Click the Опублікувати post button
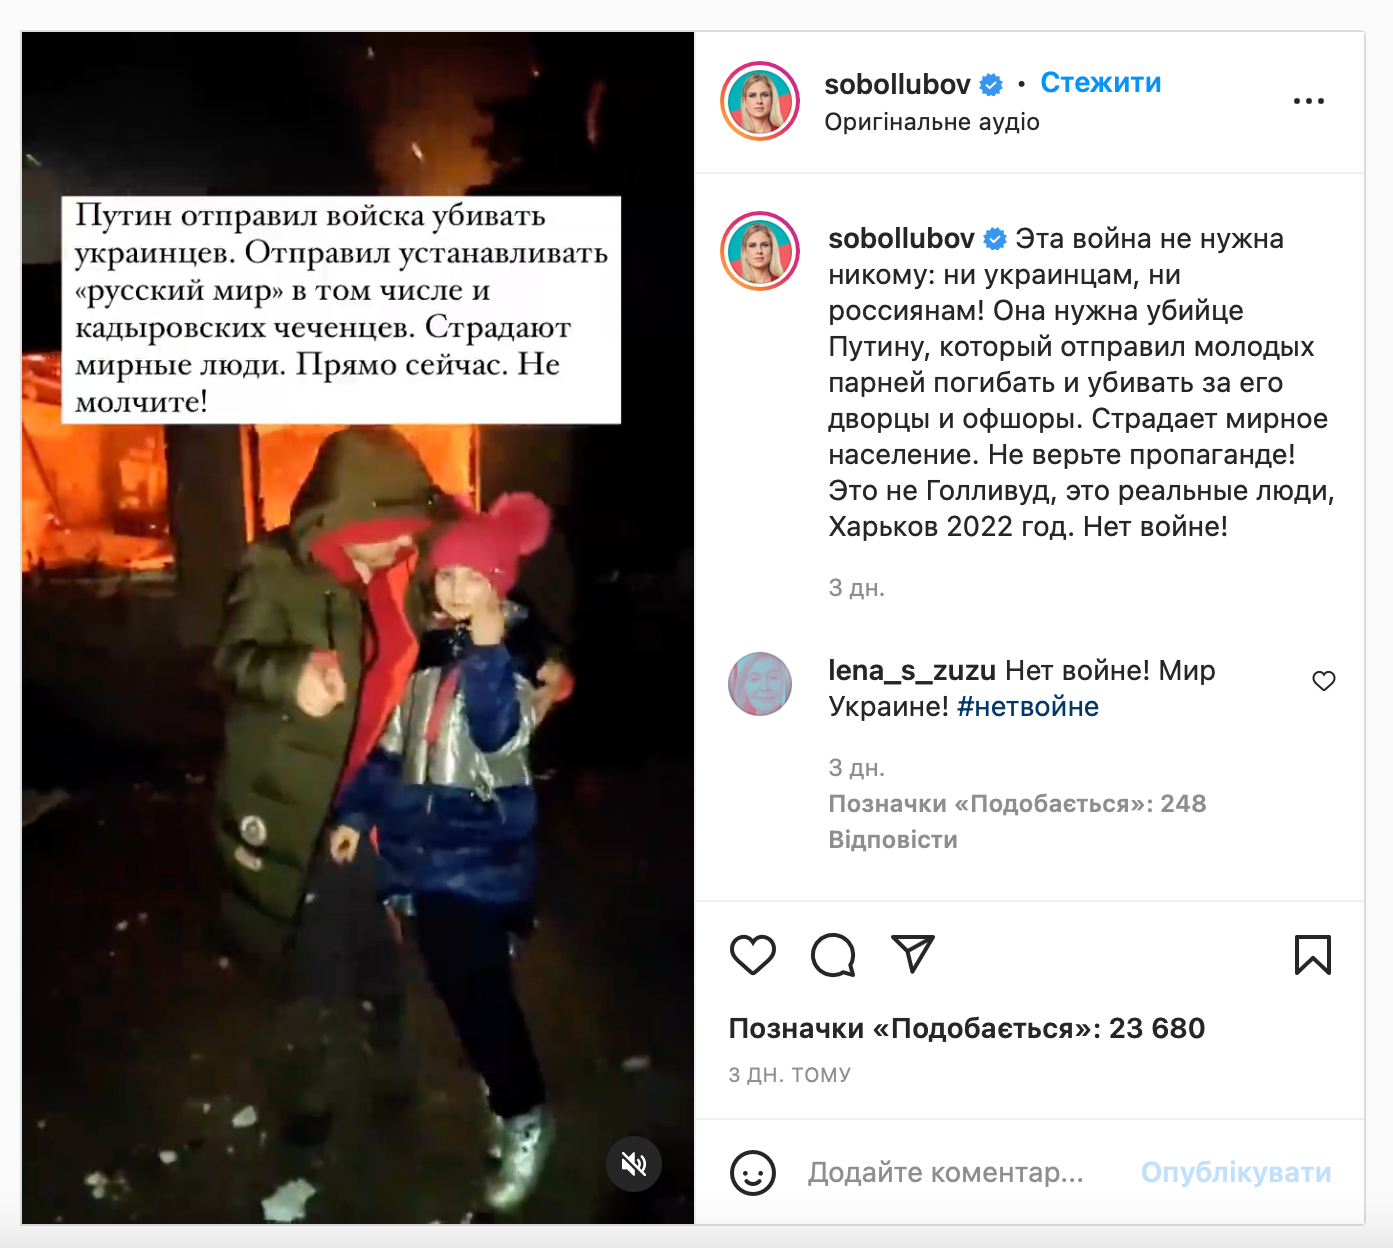 tap(1236, 1172)
